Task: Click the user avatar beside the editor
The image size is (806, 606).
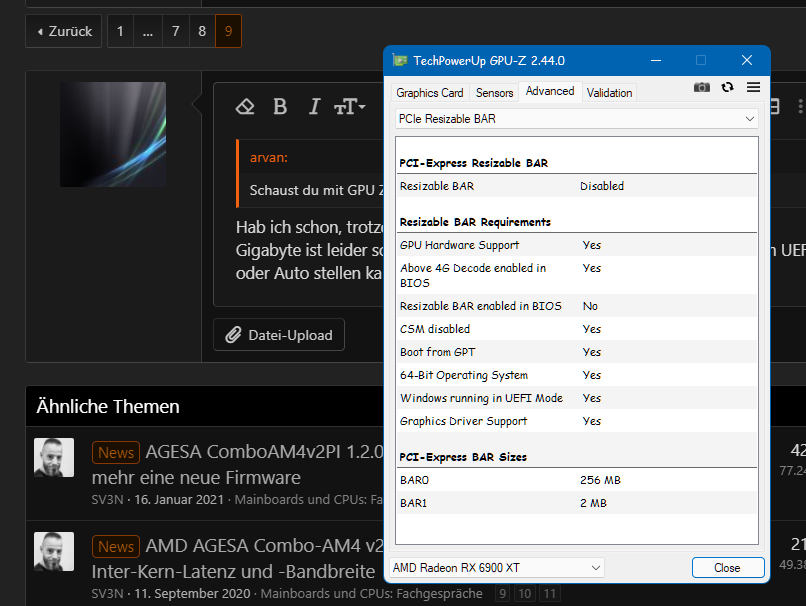Action: pyautogui.click(x=113, y=134)
